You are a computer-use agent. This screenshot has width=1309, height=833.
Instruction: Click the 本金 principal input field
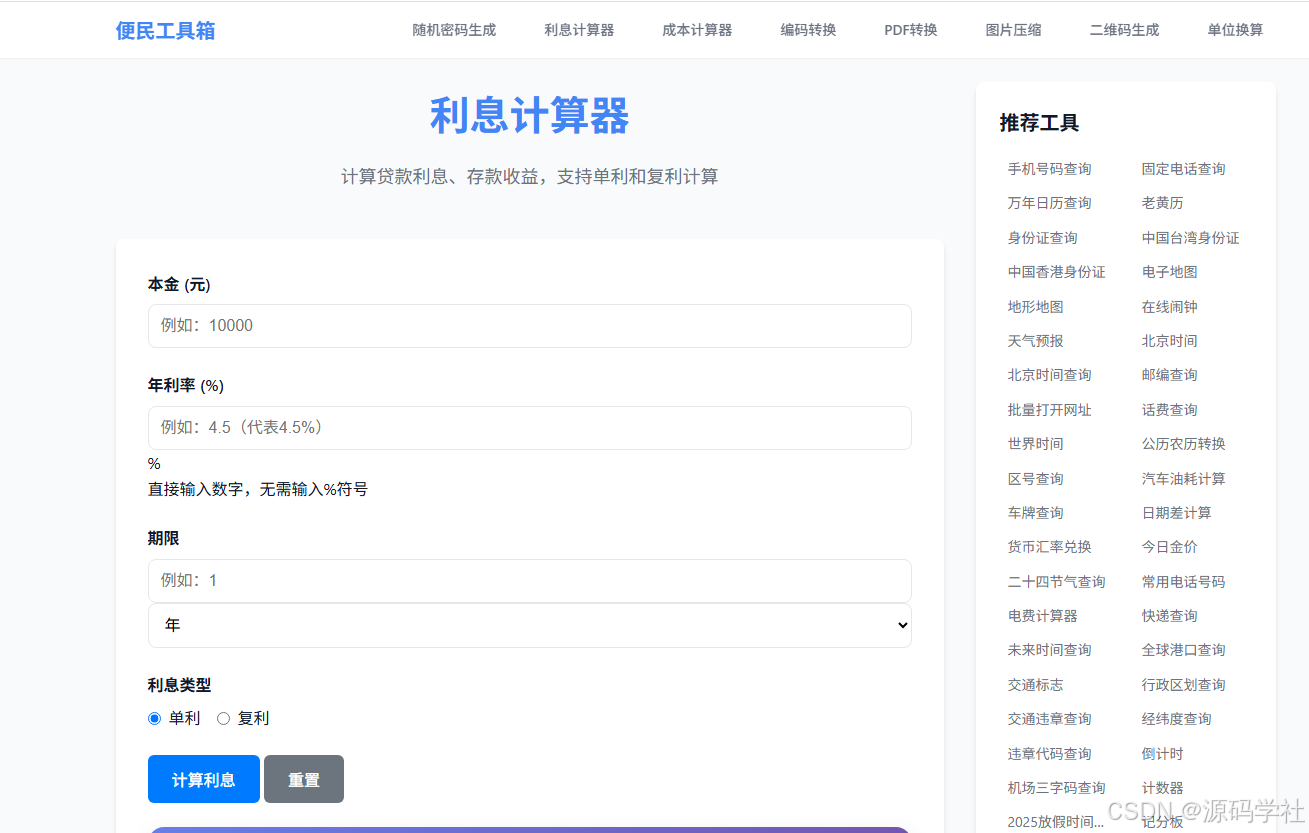(528, 325)
